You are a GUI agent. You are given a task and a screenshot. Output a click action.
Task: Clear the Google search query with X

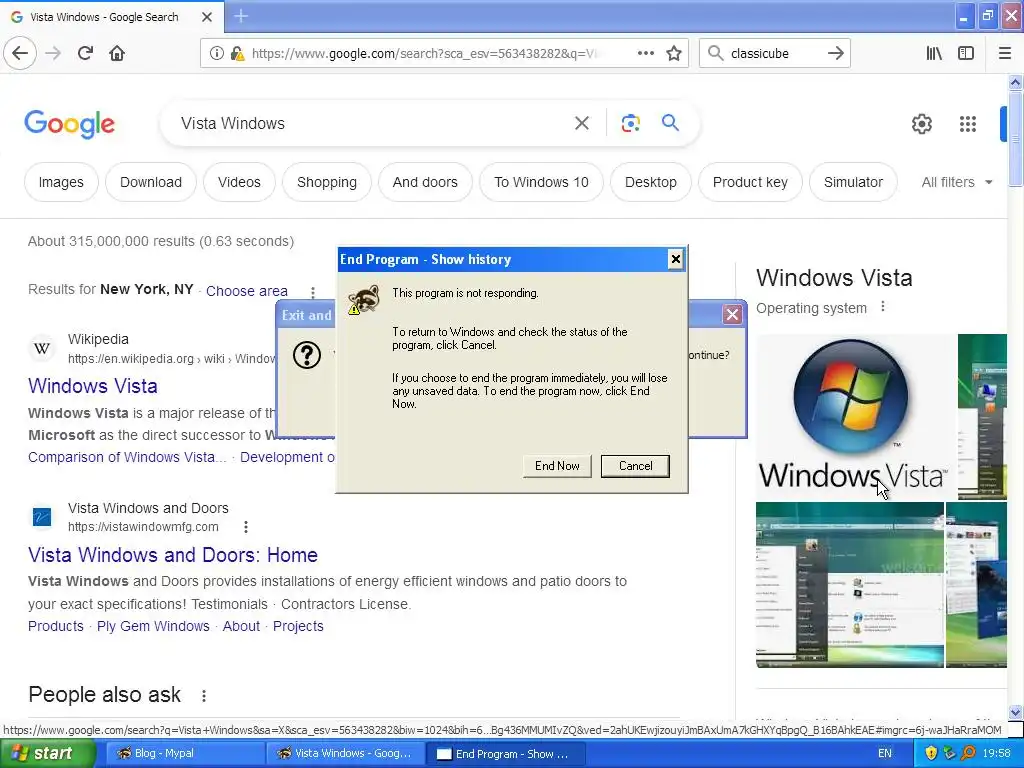pyautogui.click(x=581, y=123)
